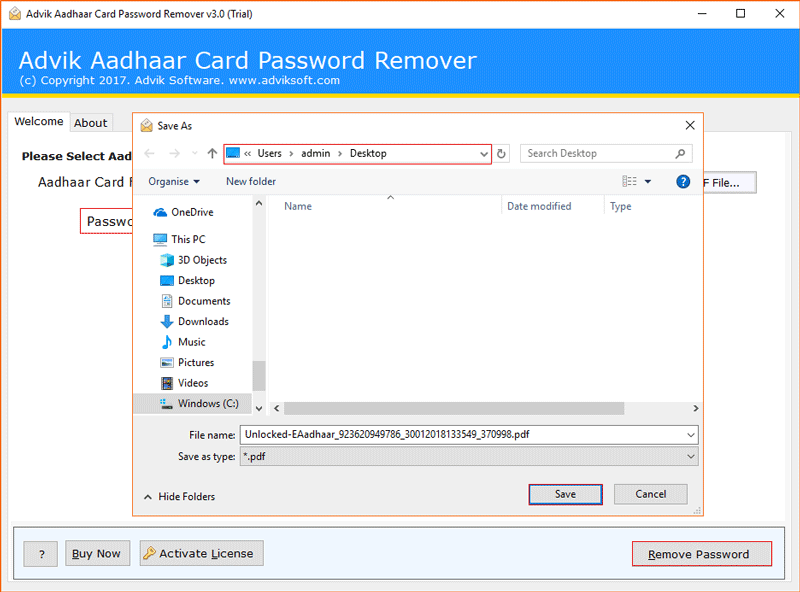Close the Save As dialog
Viewport: 800px width, 592px height.
point(690,125)
